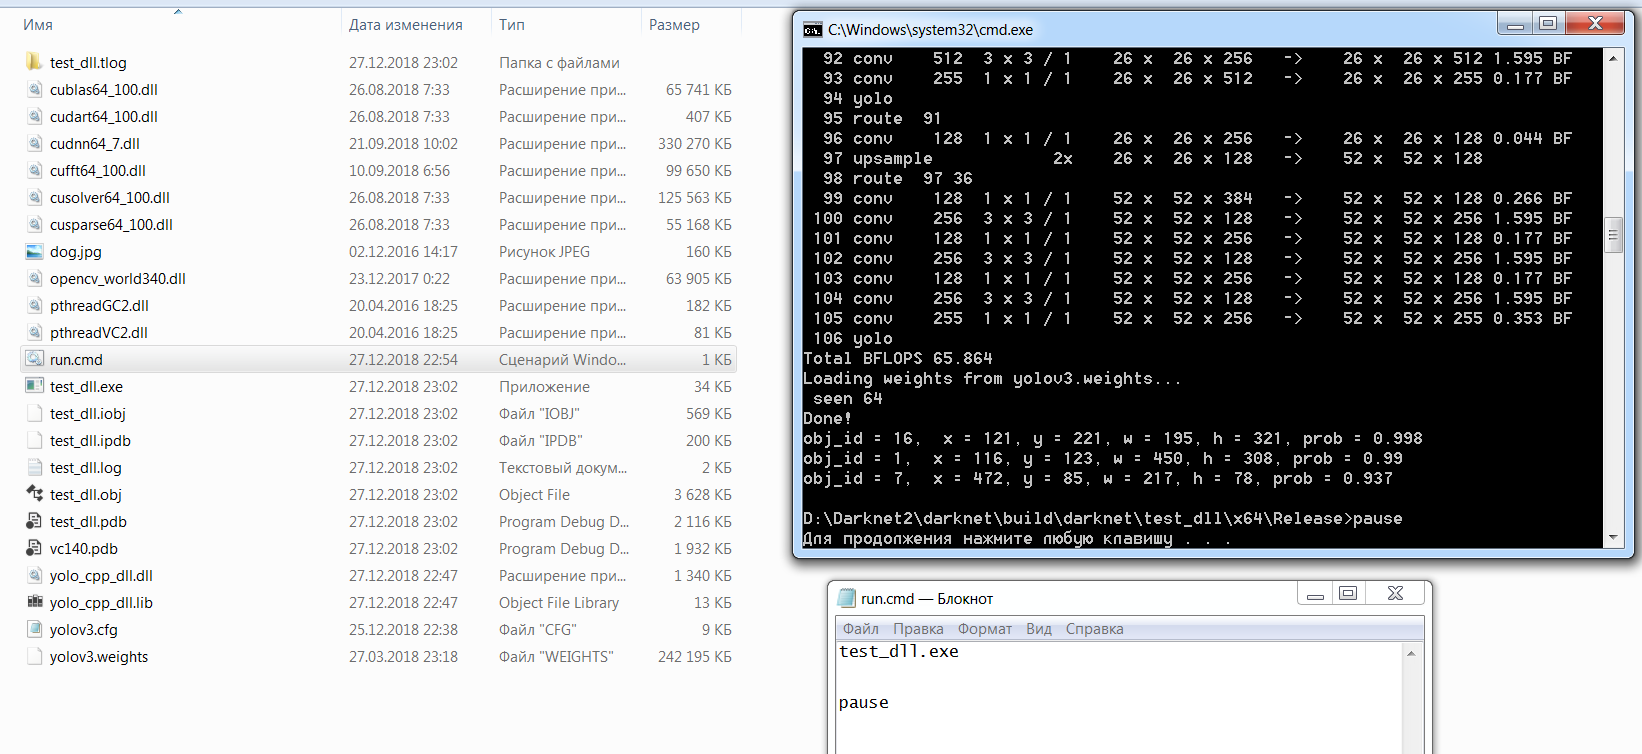Click the cusparse64_100.dll file icon
The height and width of the screenshot is (754, 1642).
pos(34,224)
